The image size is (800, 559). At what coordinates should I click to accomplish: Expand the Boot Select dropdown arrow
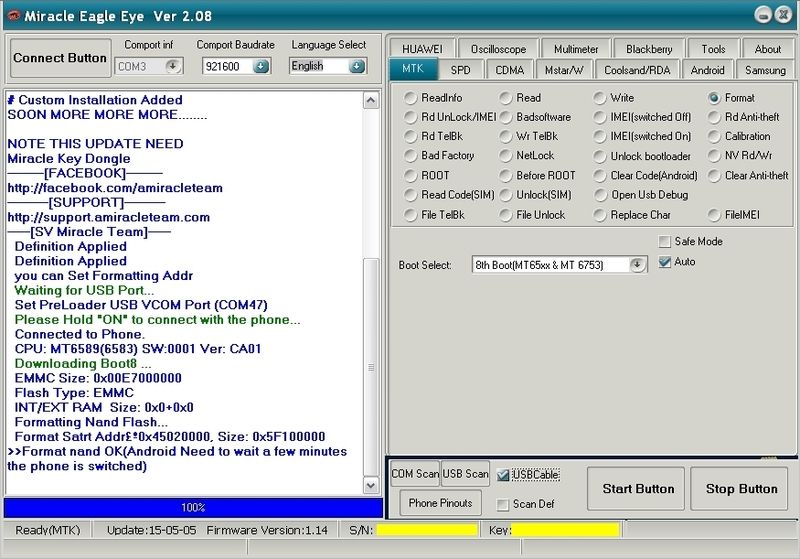(x=637, y=265)
